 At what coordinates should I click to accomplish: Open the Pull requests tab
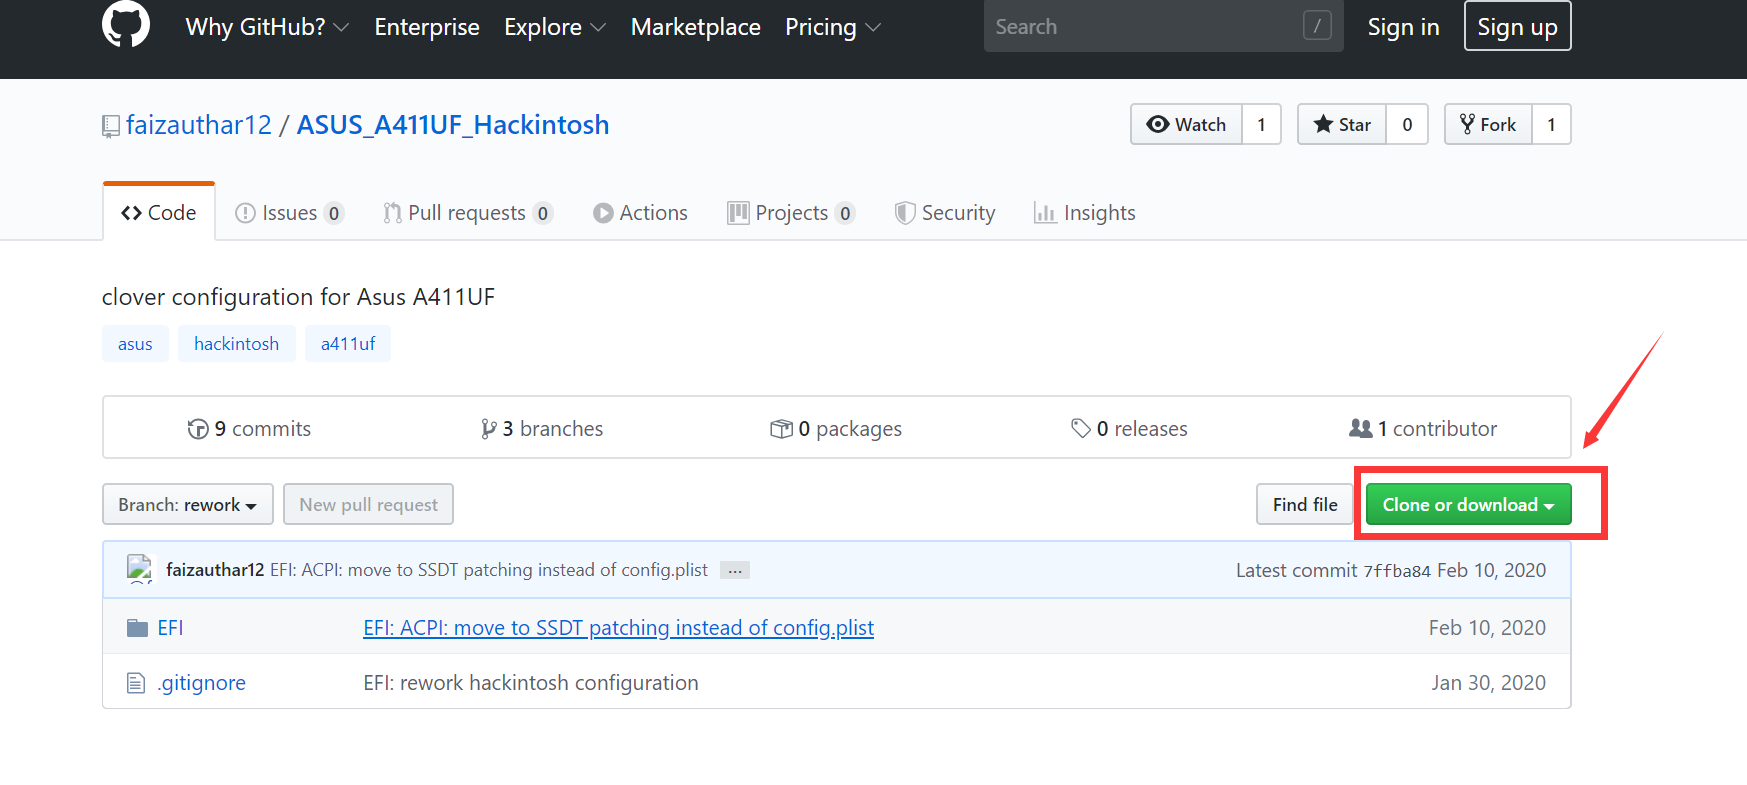(x=467, y=213)
